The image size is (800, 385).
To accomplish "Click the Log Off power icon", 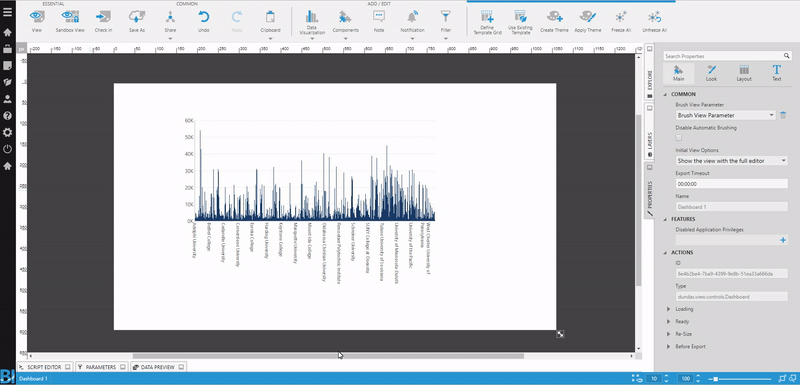I will pos(7,149).
